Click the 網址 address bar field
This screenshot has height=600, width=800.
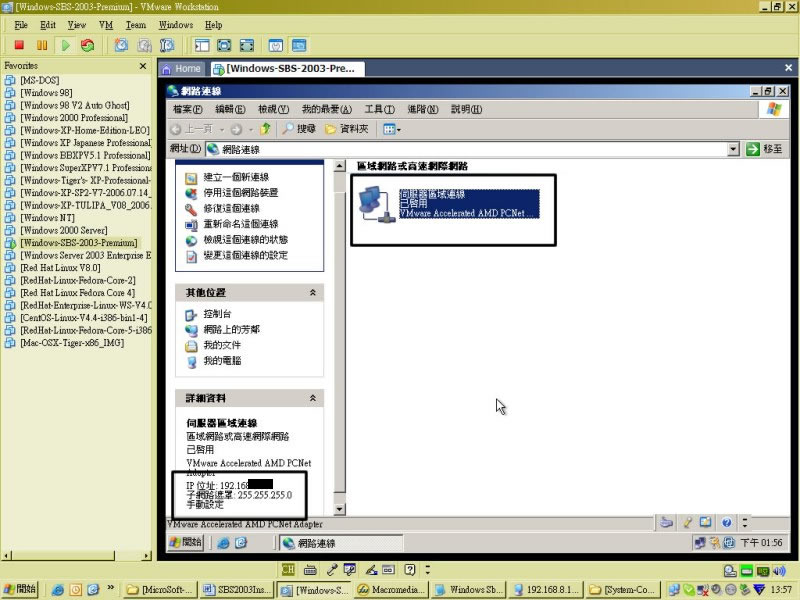466,149
